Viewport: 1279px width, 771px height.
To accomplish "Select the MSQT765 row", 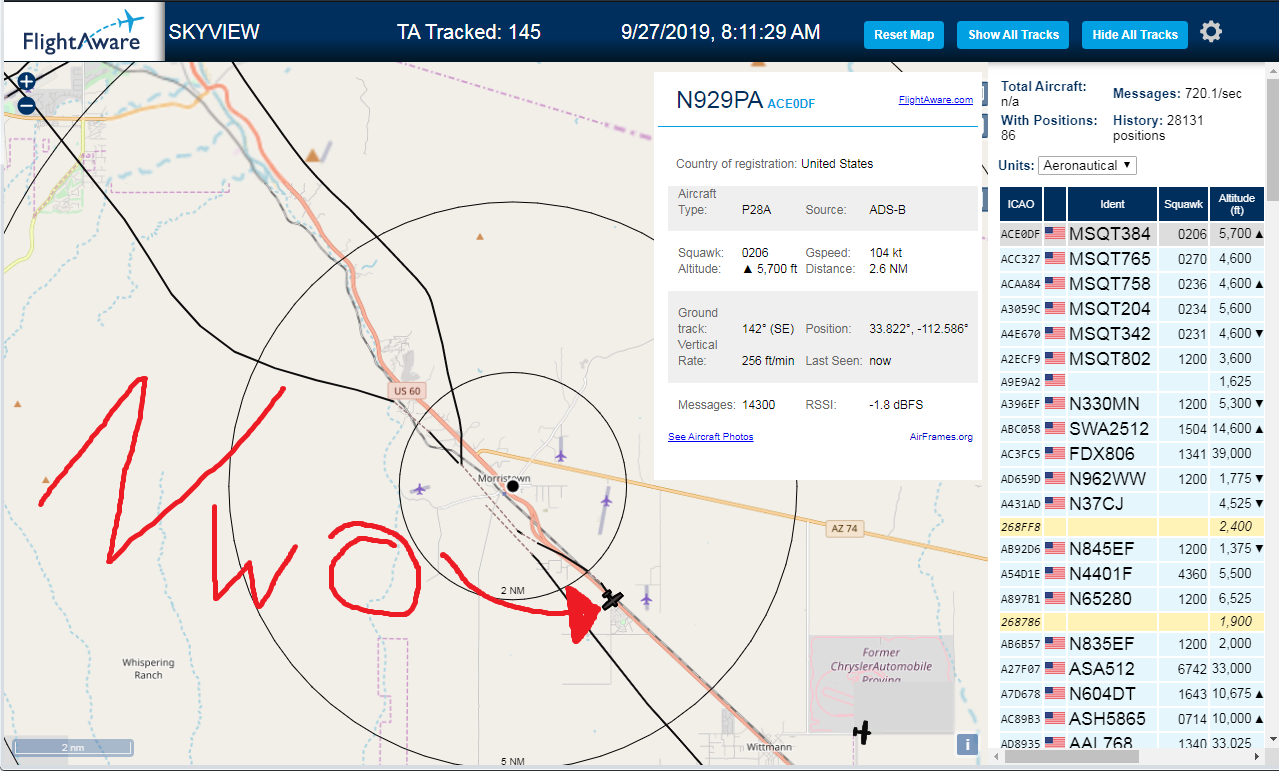I will [x=1132, y=259].
